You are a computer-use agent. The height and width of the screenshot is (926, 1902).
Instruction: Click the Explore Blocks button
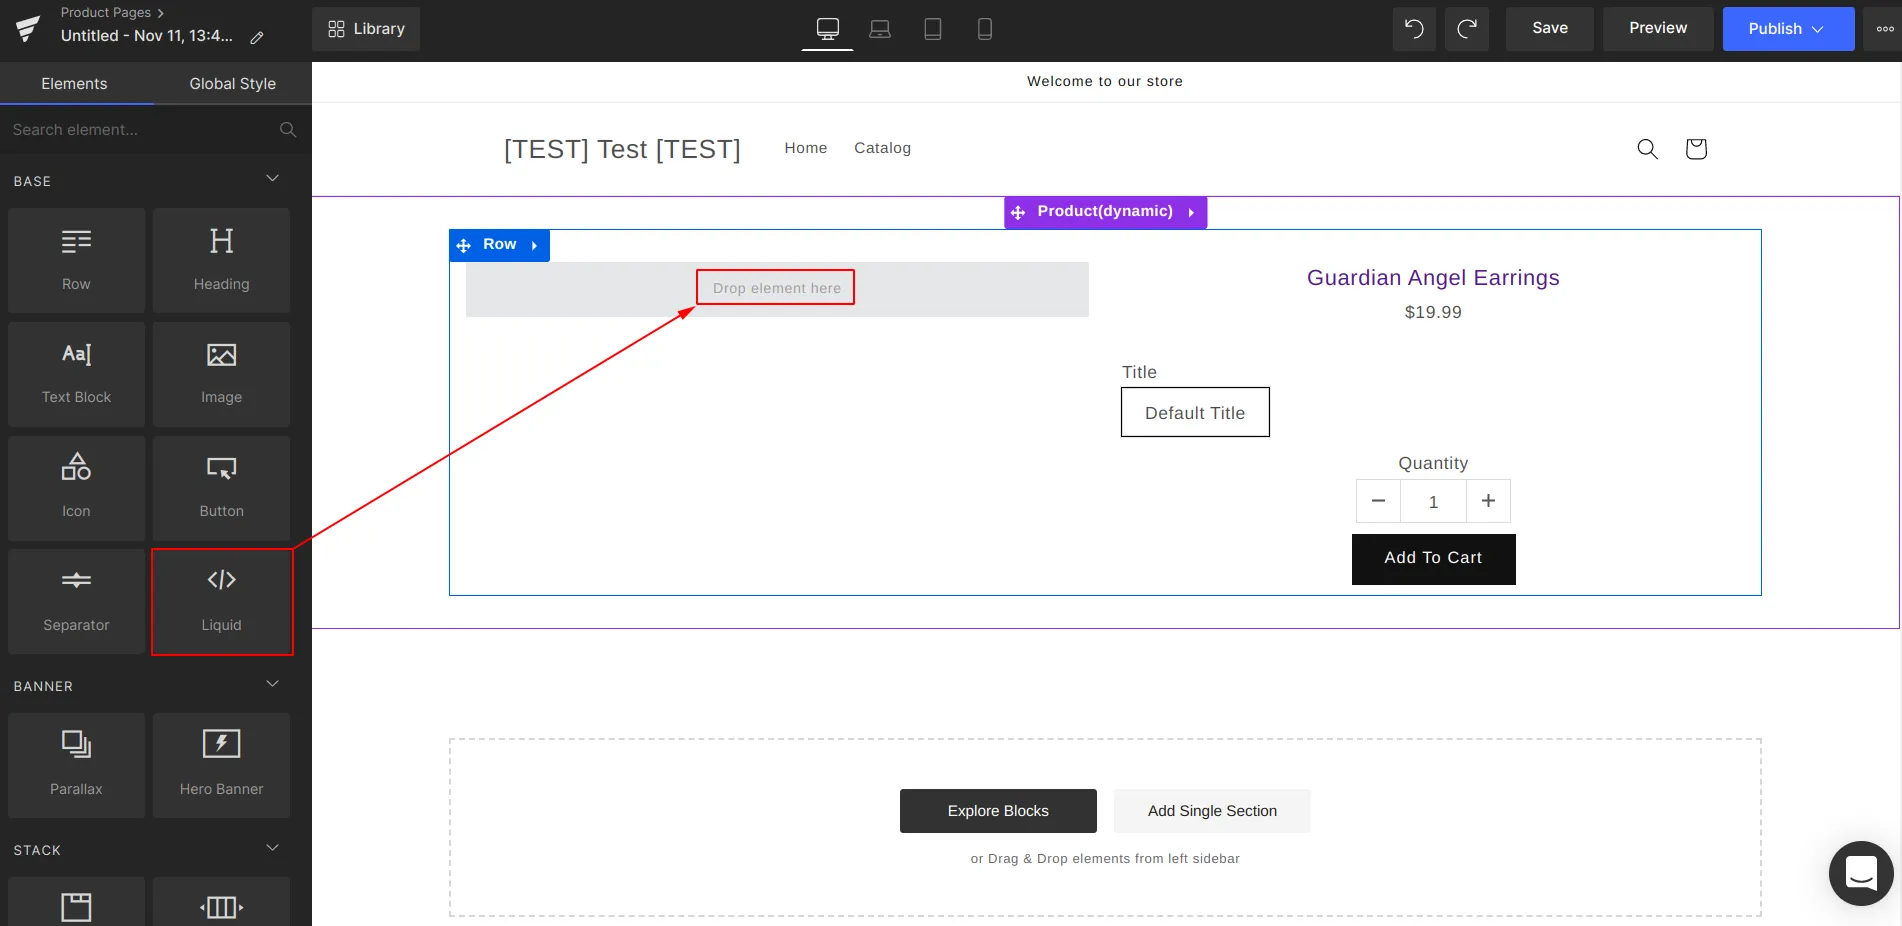click(997, 811)
